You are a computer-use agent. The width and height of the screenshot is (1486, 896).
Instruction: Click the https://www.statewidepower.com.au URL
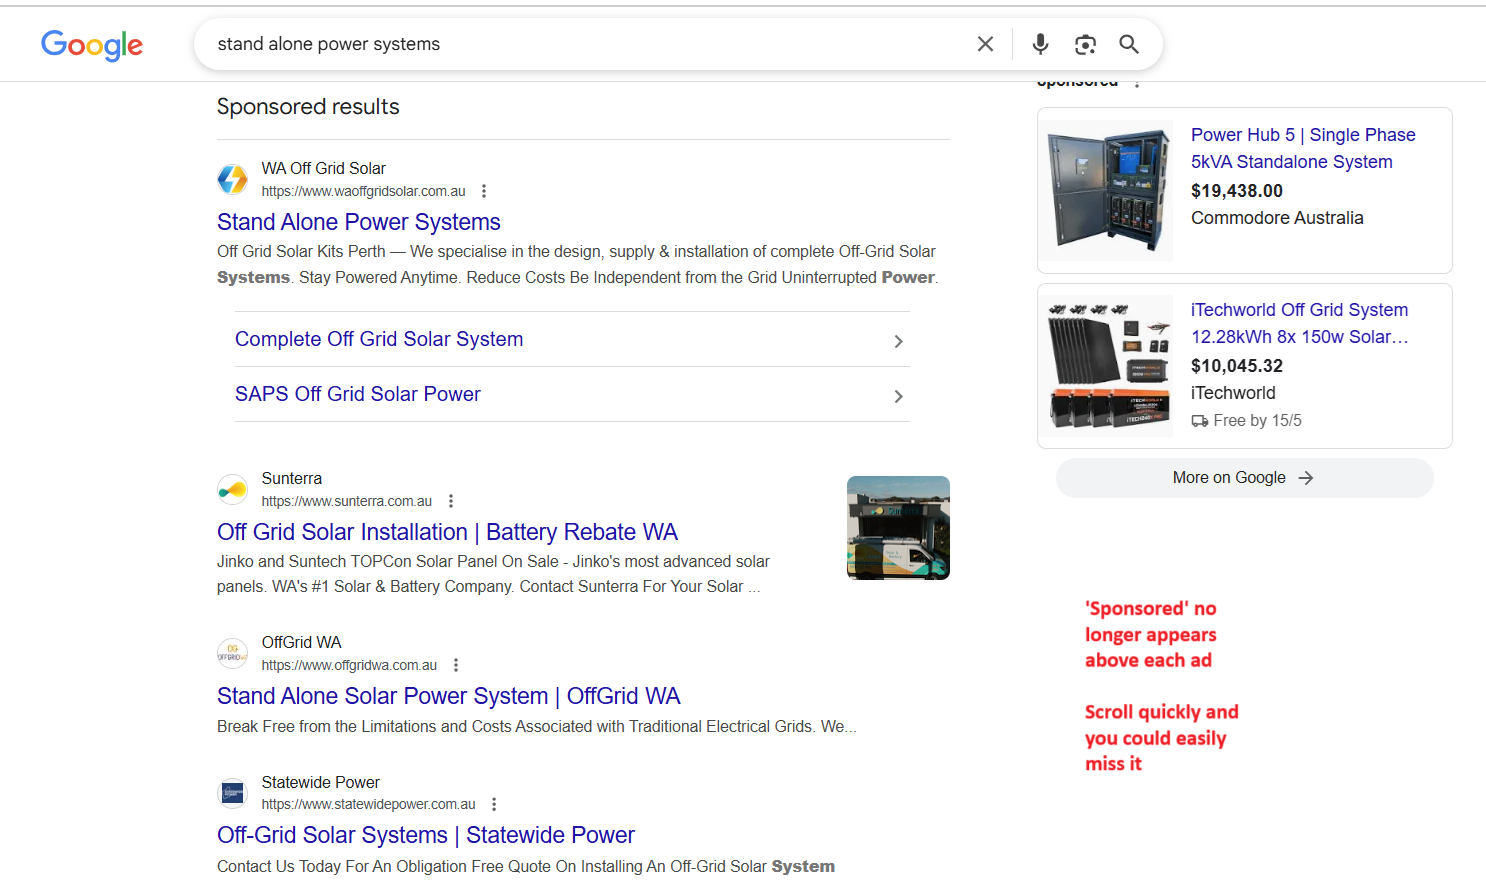tap(368, 804)
